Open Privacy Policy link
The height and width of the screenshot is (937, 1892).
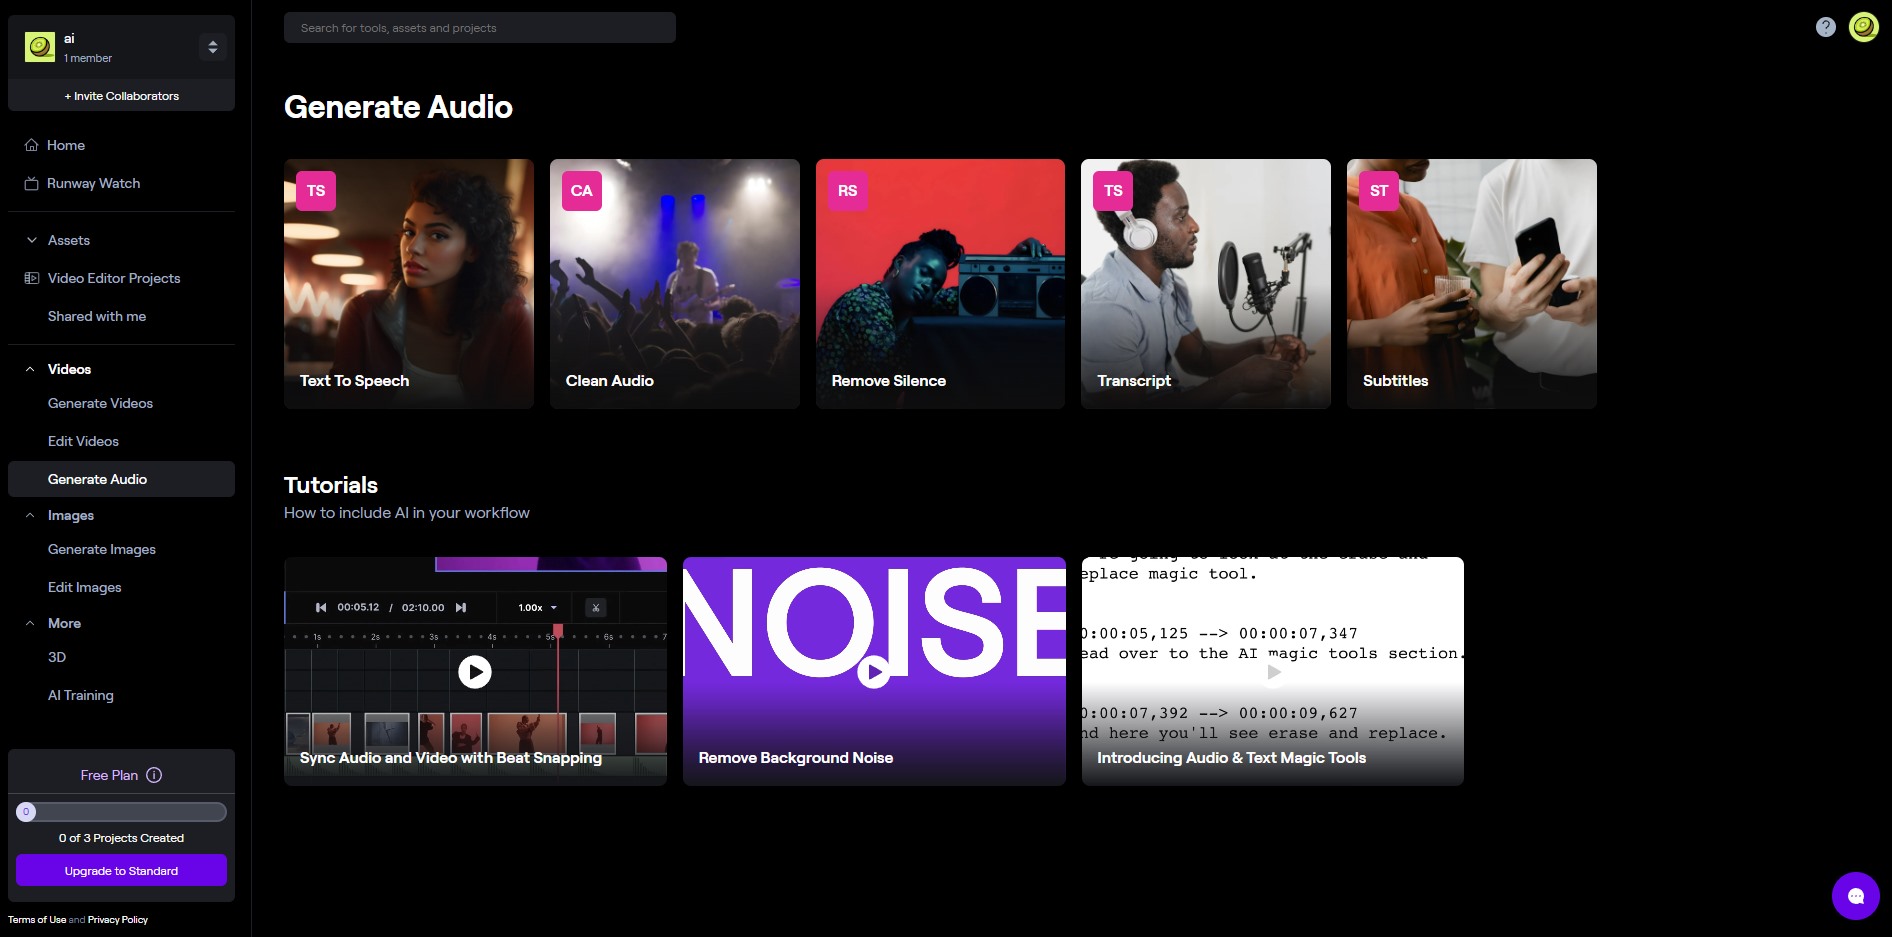118,920
